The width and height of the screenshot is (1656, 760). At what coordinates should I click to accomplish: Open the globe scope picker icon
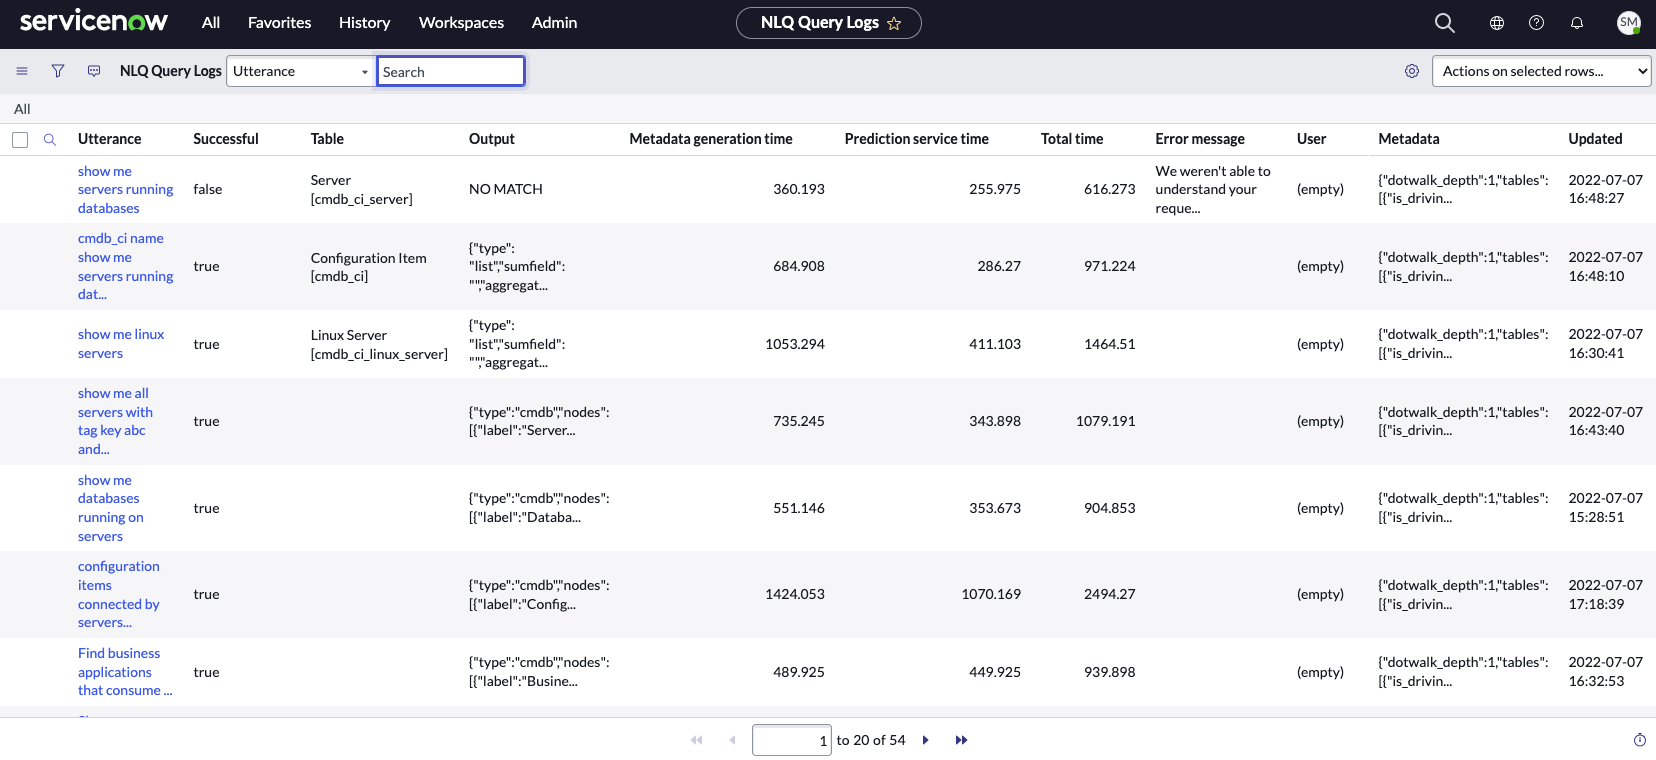click(1497, 23)
